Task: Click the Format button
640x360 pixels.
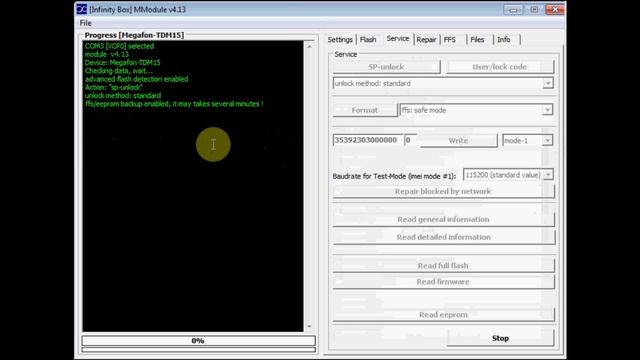Action: click(364, 110)
